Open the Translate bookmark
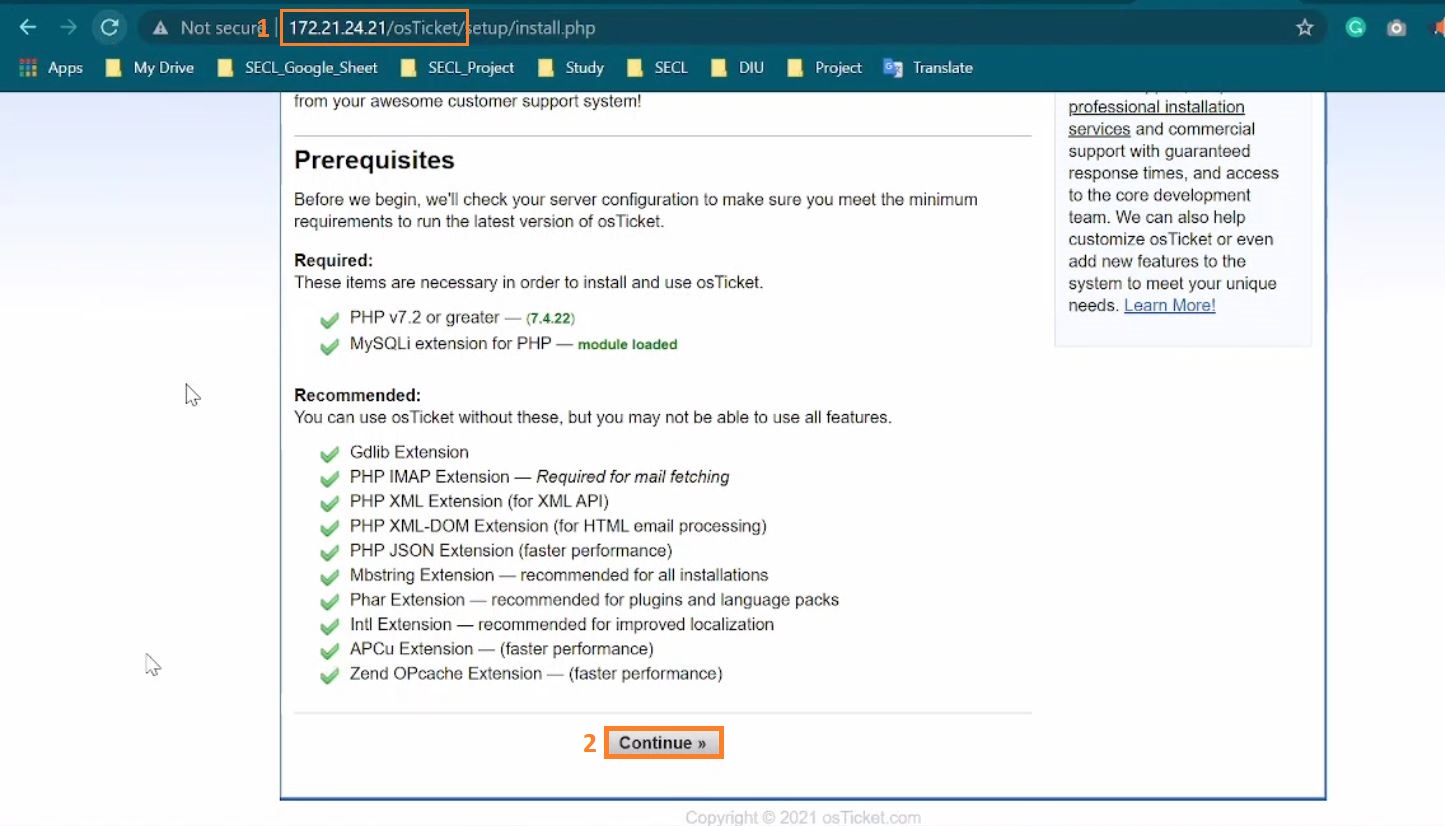 click(x=928, y=68)
